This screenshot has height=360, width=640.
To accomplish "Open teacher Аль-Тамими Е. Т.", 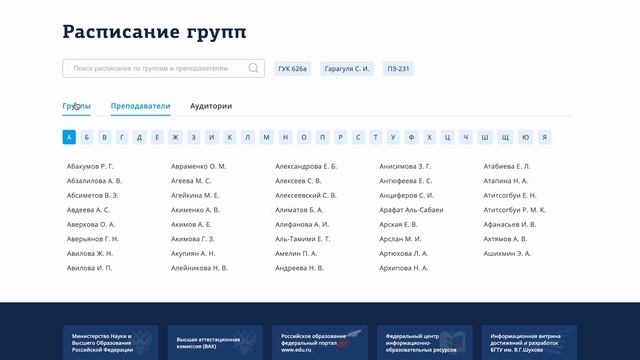I will [303, 239].
